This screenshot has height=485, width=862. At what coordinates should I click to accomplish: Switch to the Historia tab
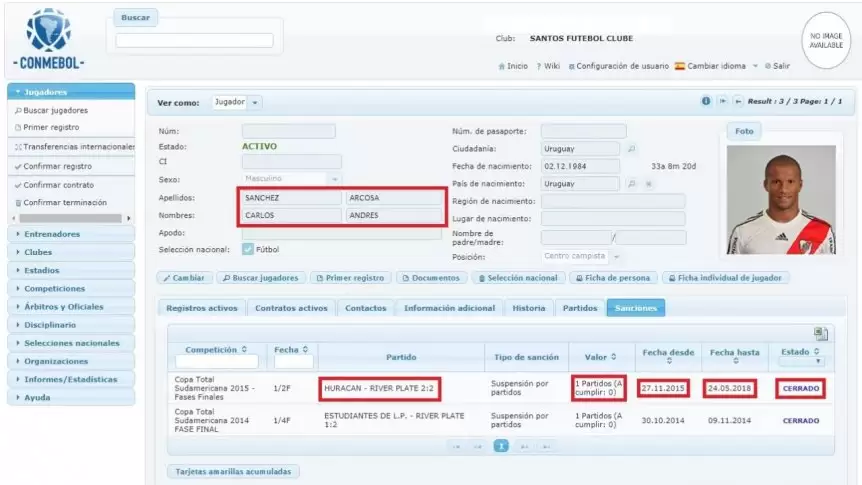point(528,308)
